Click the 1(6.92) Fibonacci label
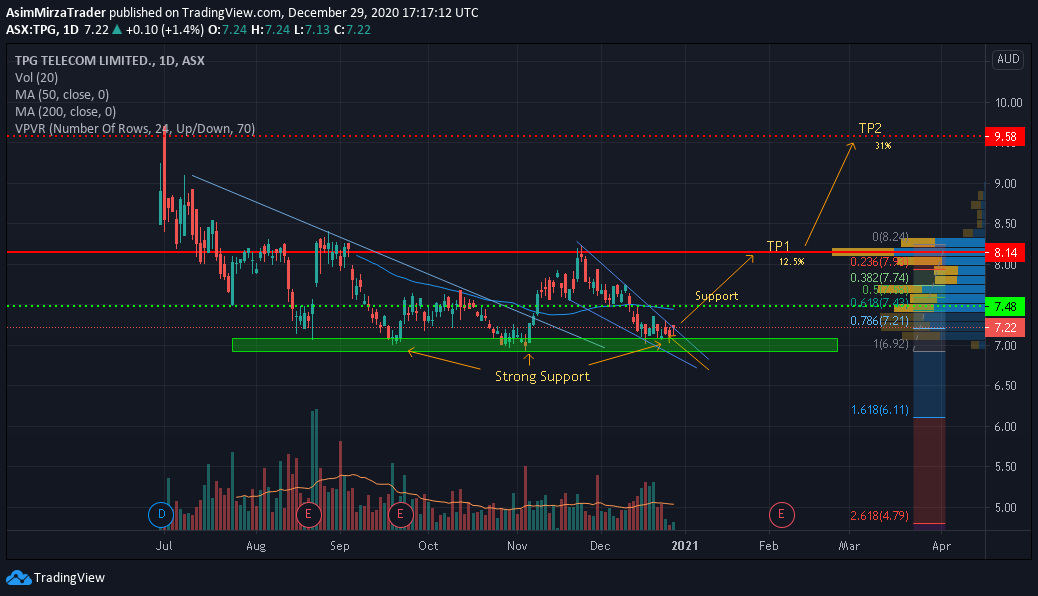 click(x=890, y=344)
